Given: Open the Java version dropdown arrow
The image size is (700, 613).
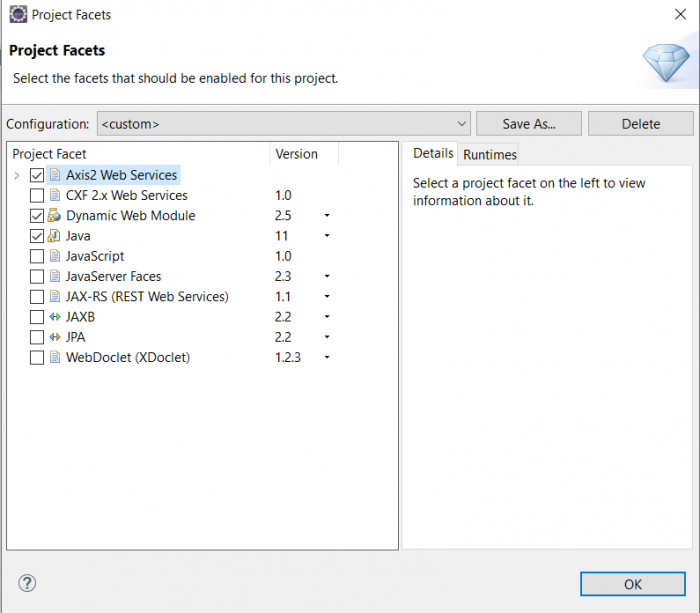Looking at the screenshot, I should pyautogui.click(x=327, y=236).
